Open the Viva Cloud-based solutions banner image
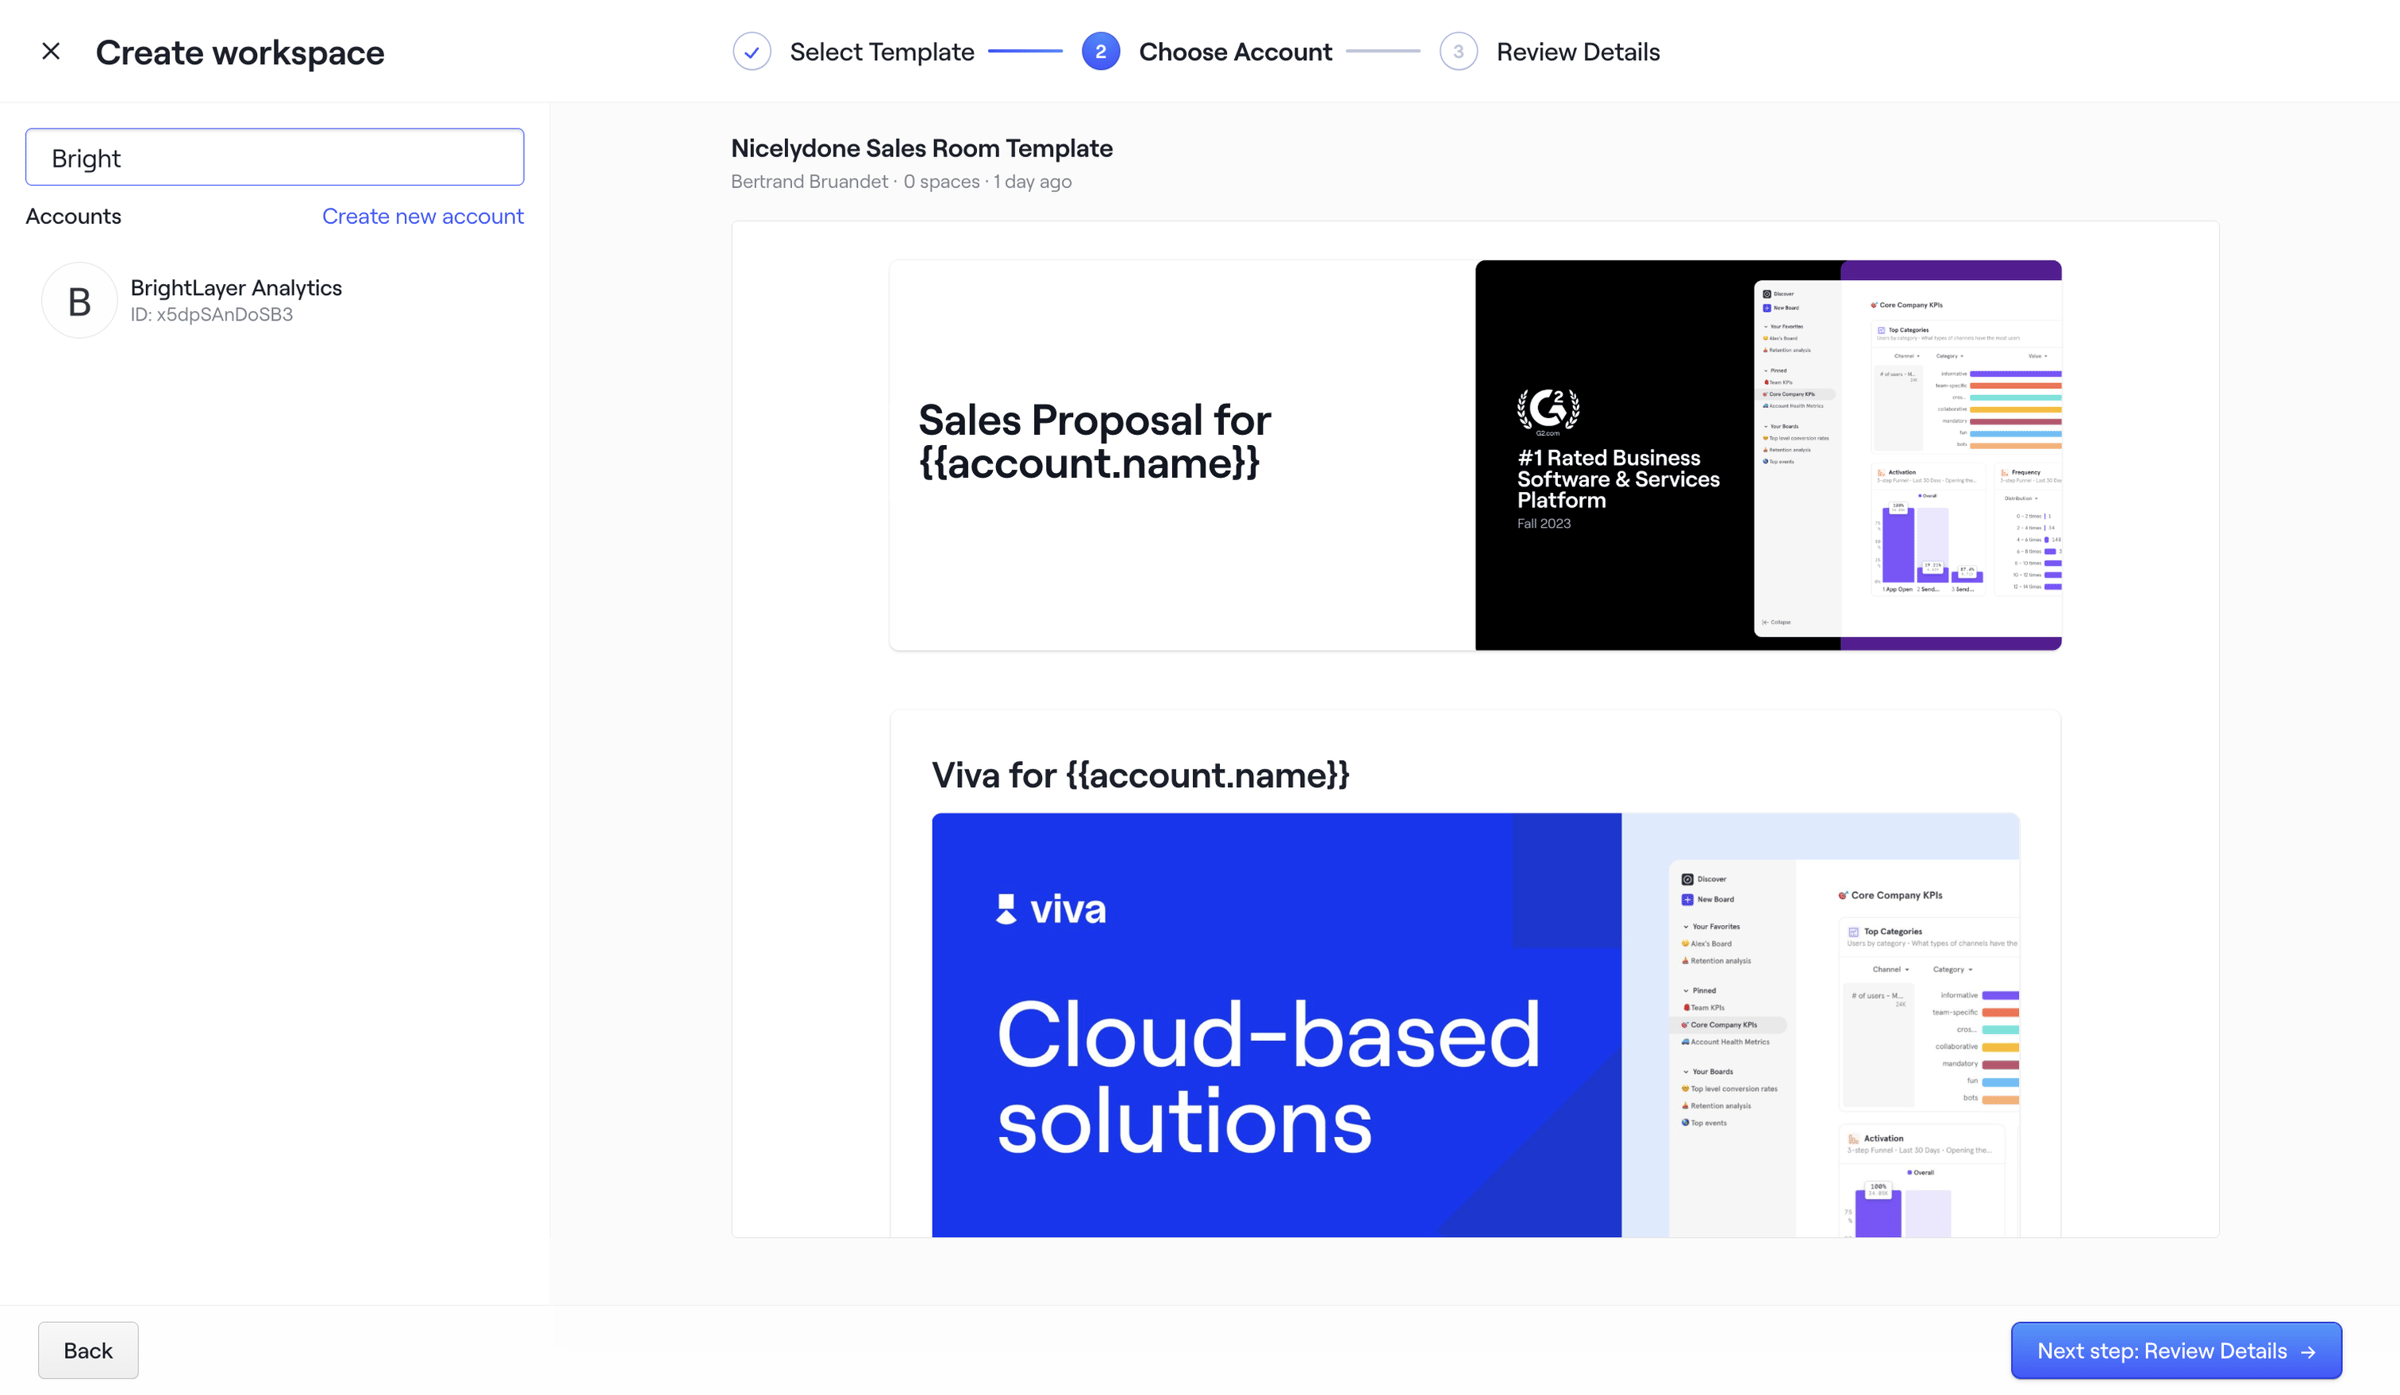 coord(1475,1024)
